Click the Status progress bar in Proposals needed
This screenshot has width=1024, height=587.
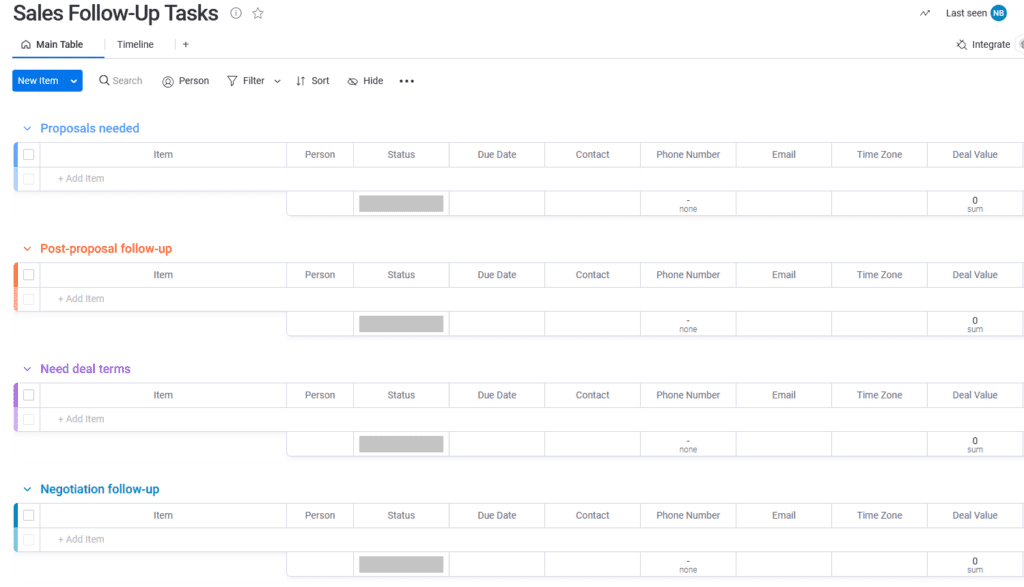(x=400, y=203)
